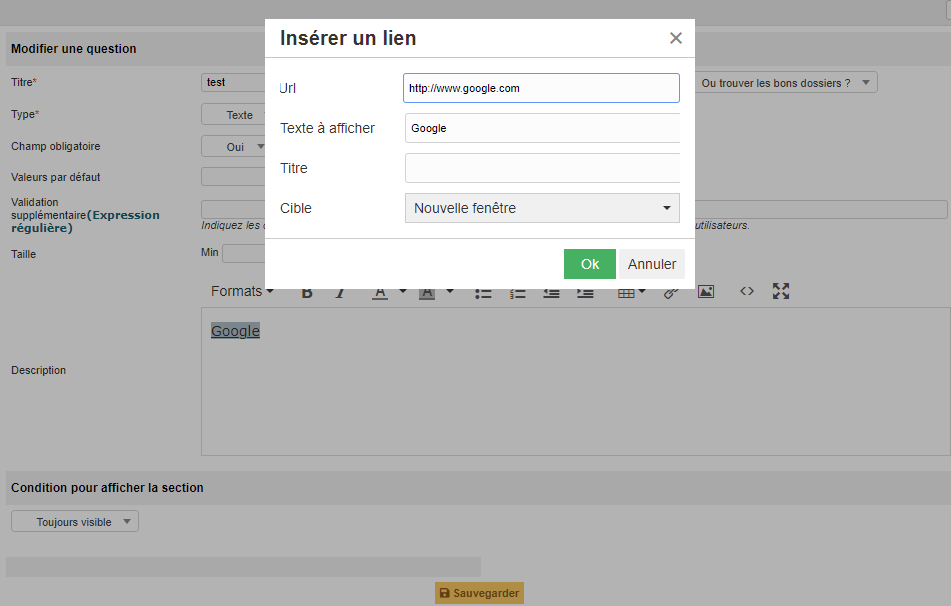Open the table insert menu
The height and width of the screenshot is (606, 951).
coord(631,293)
